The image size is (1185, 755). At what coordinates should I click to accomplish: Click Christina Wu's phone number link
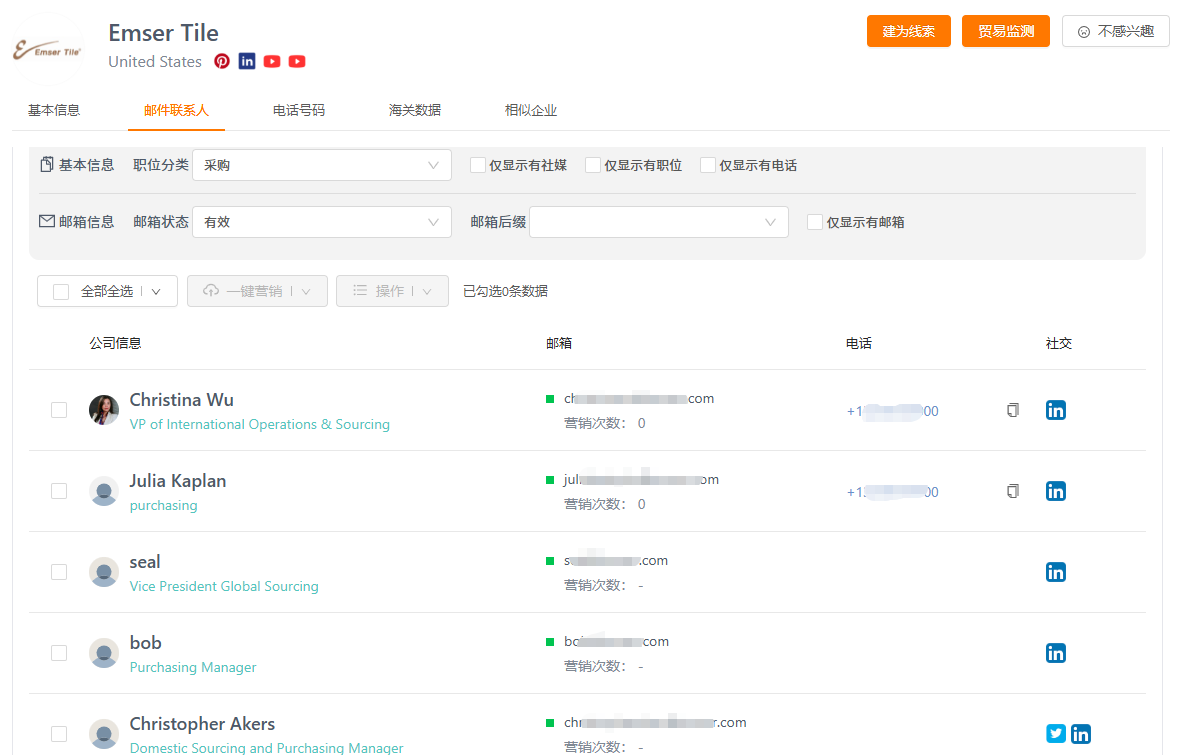coord(893,411)
